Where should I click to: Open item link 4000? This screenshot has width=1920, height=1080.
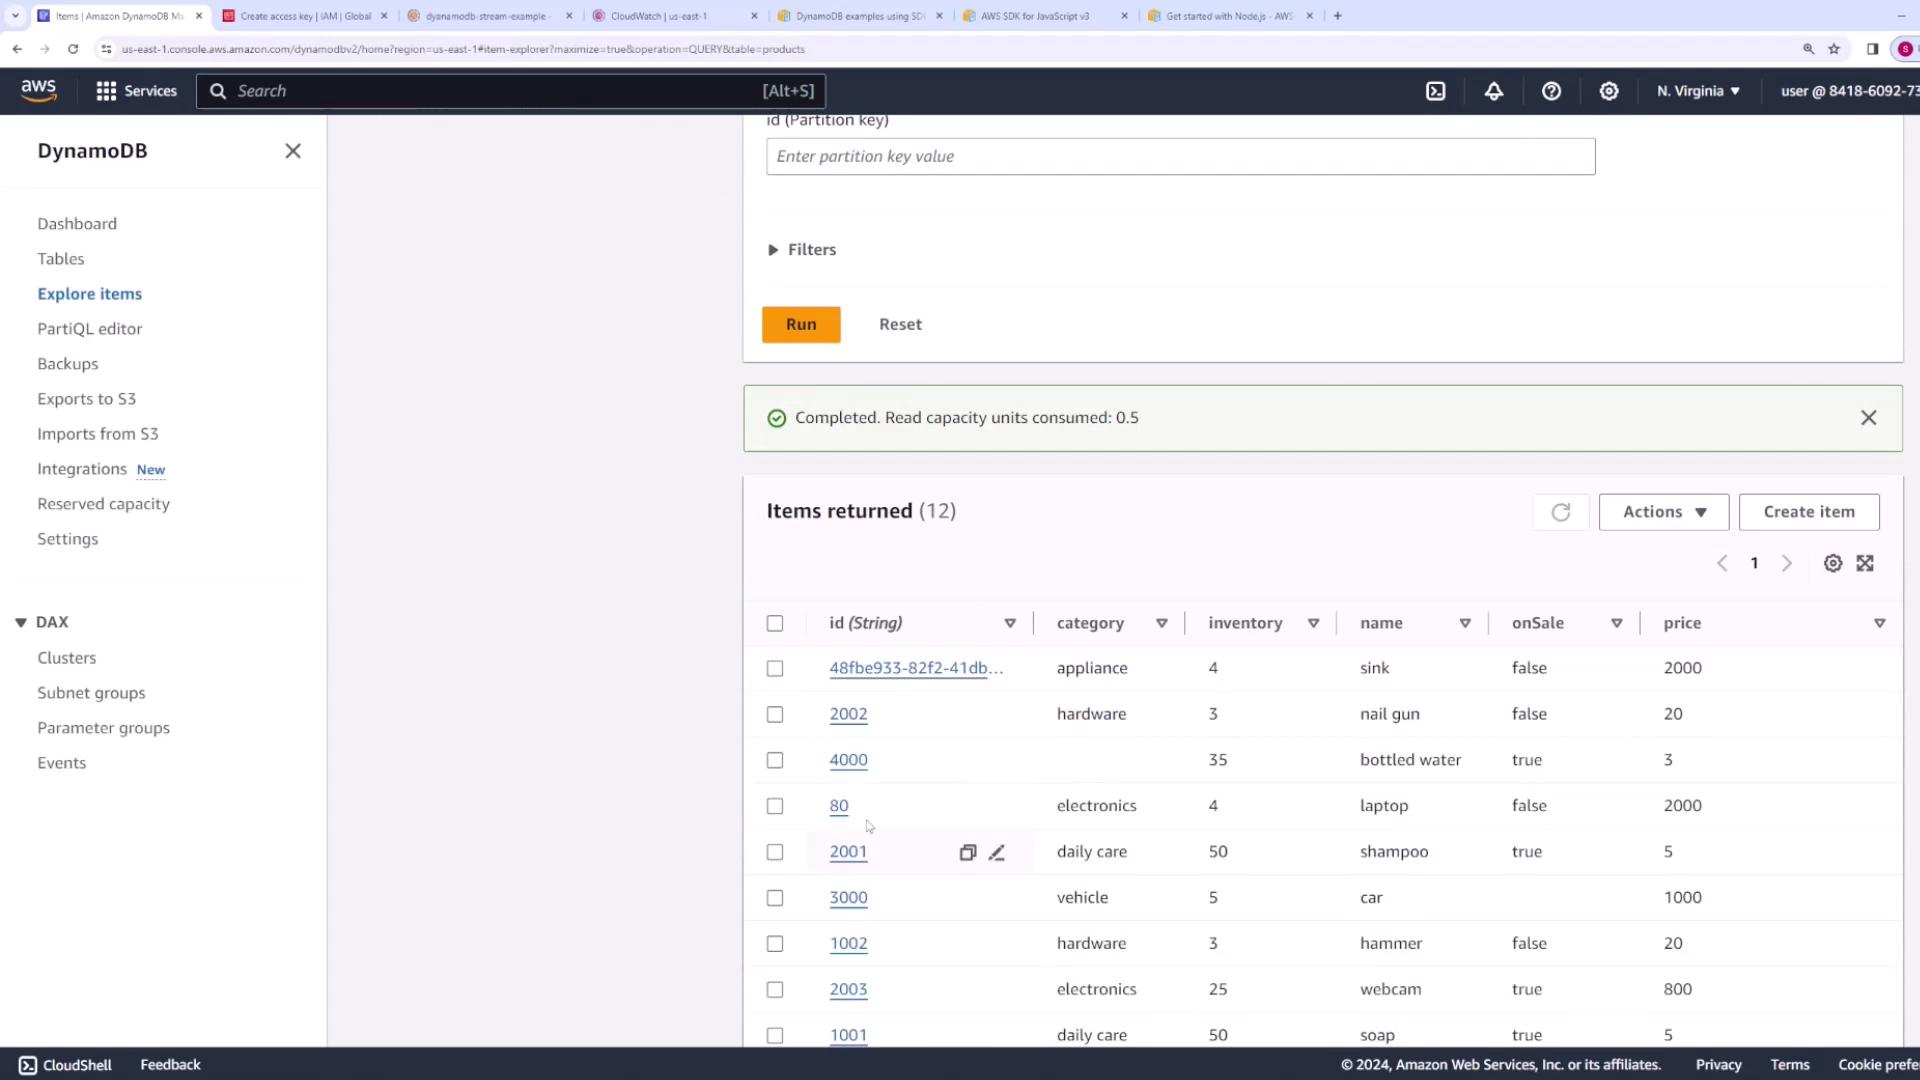click(x=848, y=760)
